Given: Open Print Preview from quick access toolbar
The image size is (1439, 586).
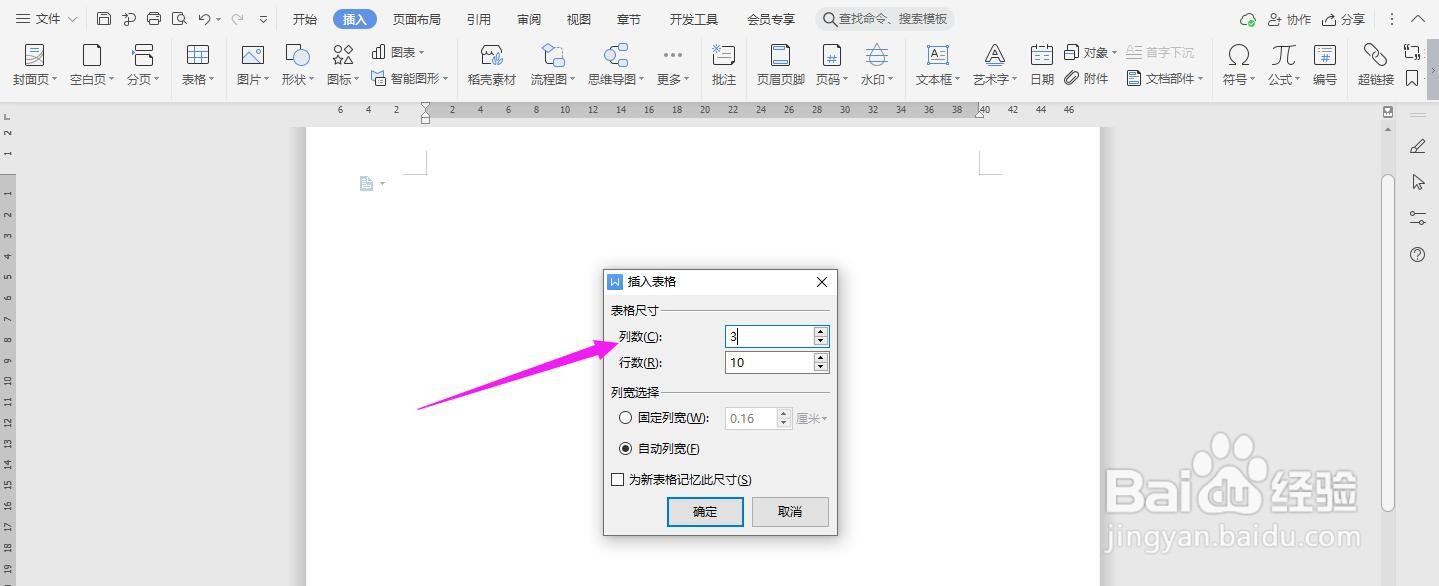Looking at the screenshot, I should point(179,19).
